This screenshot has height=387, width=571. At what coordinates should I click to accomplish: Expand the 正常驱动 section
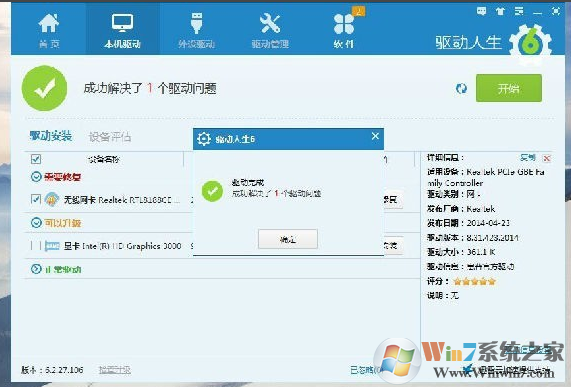click(x=36, y=269)
